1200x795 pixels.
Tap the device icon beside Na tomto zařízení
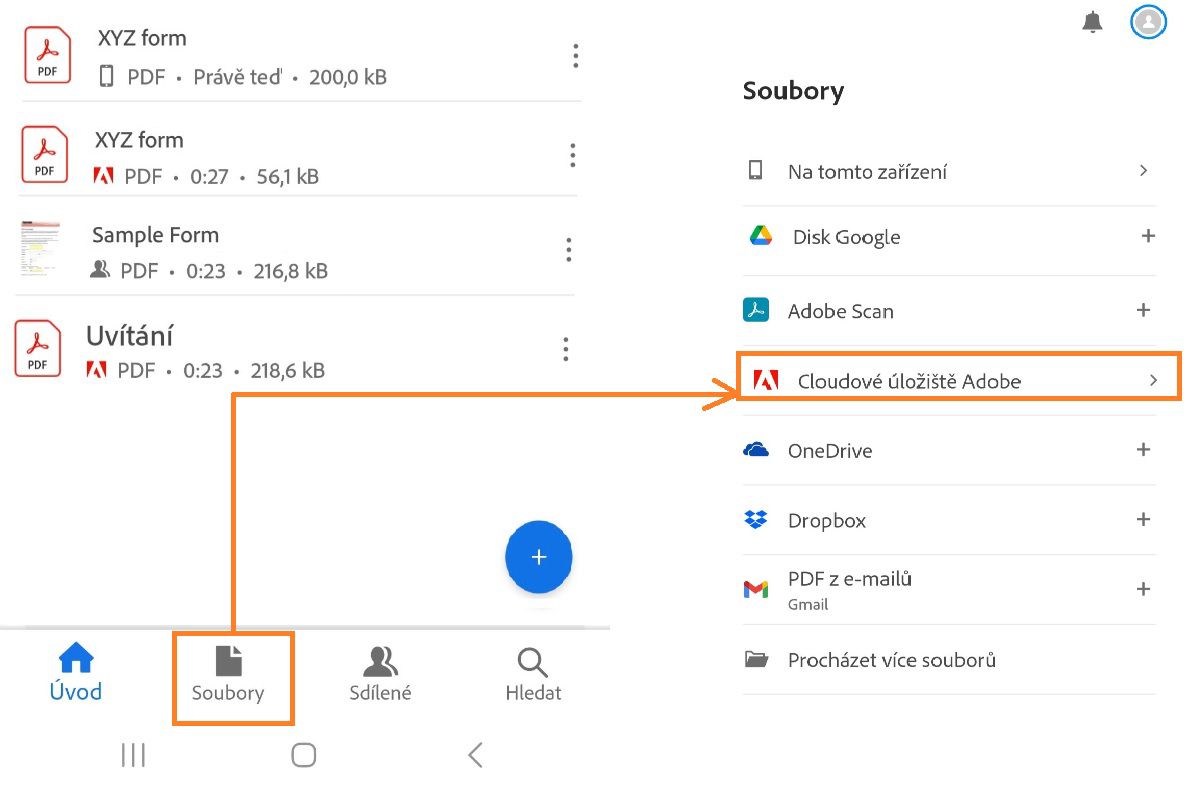tap(756, 171)
